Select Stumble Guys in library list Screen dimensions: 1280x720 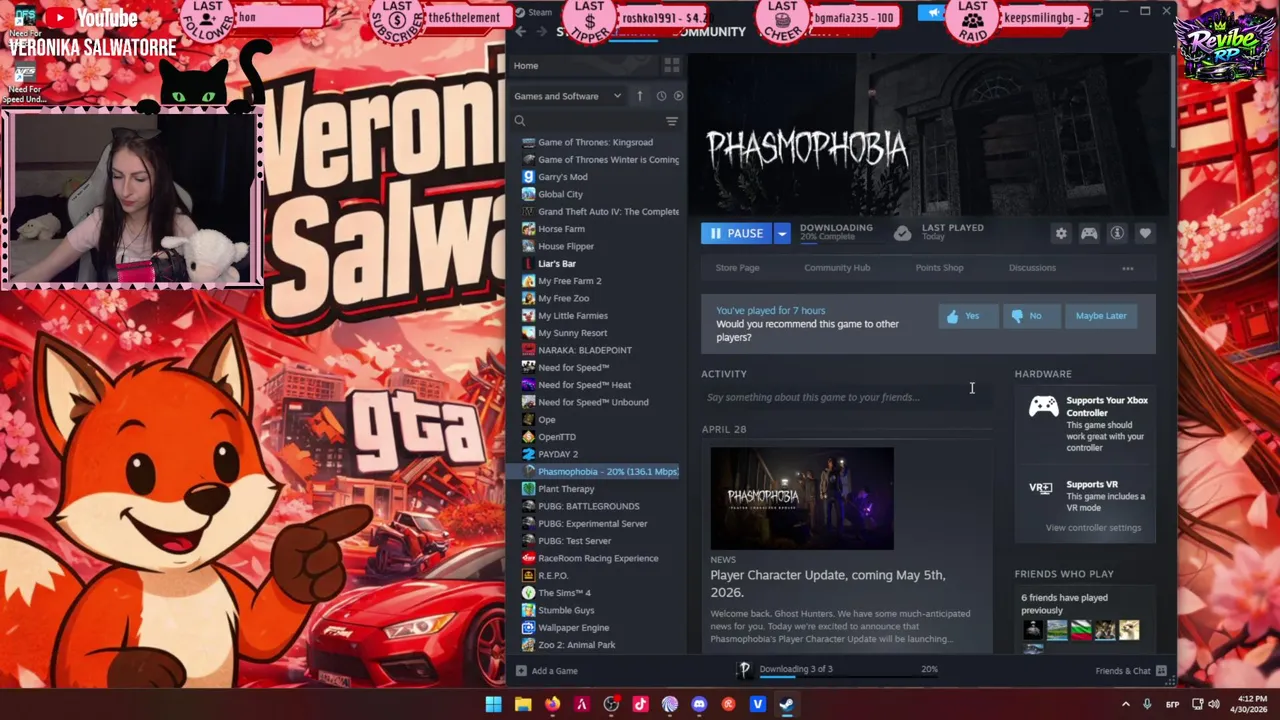tap(566, 610)
